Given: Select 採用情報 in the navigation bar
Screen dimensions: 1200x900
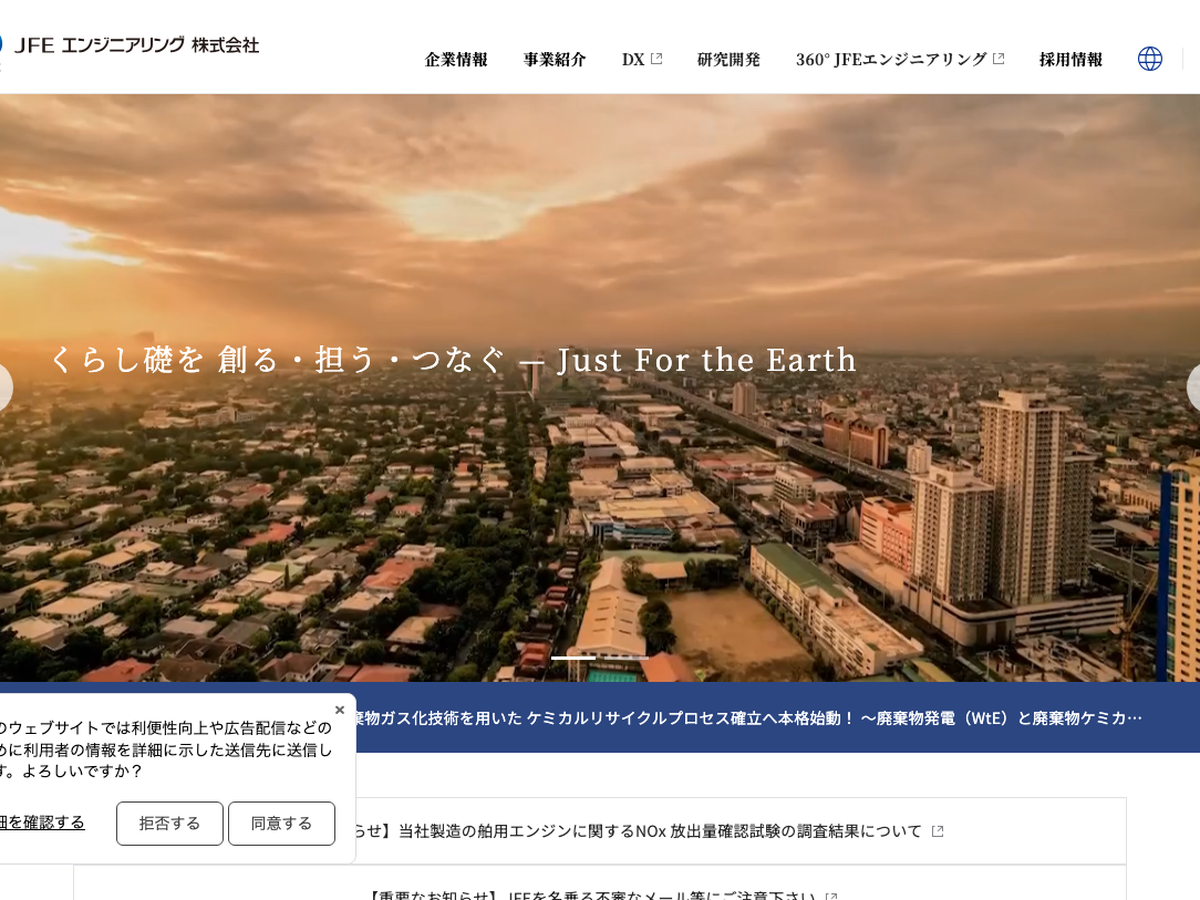Looking at the screenshot, I should pos(1070,60).
